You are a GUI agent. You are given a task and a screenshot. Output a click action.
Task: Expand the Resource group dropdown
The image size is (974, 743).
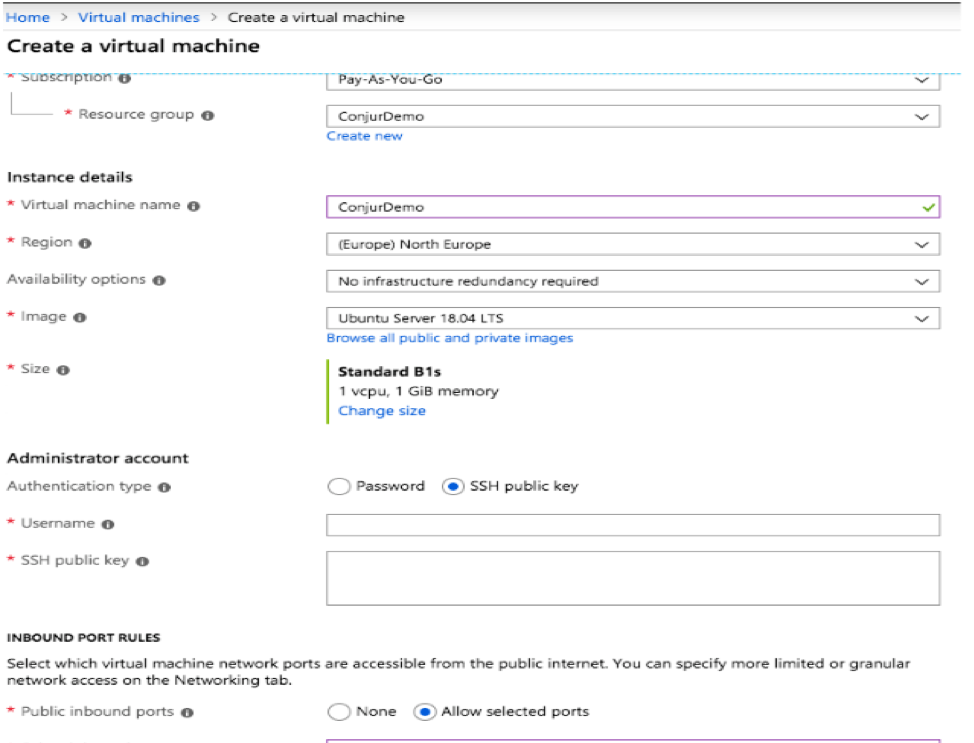(633, 116)
